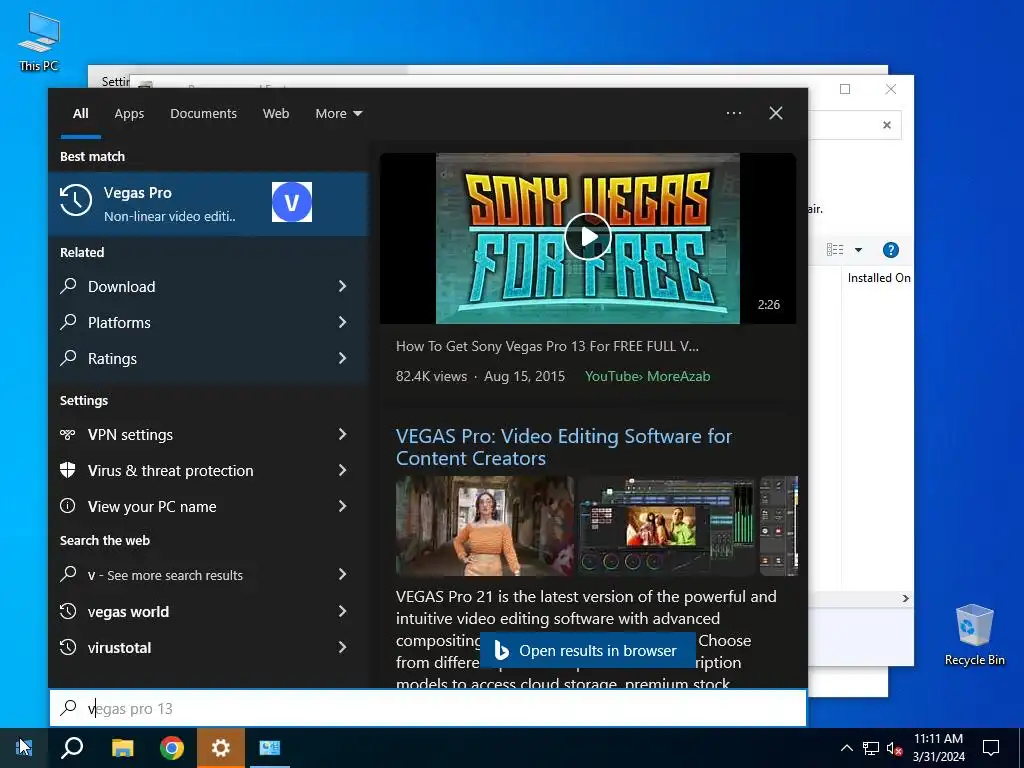Screen dimensions: 1024x768
Task: Click the VPN icon beside VPN settings
Action: [67, 434]
